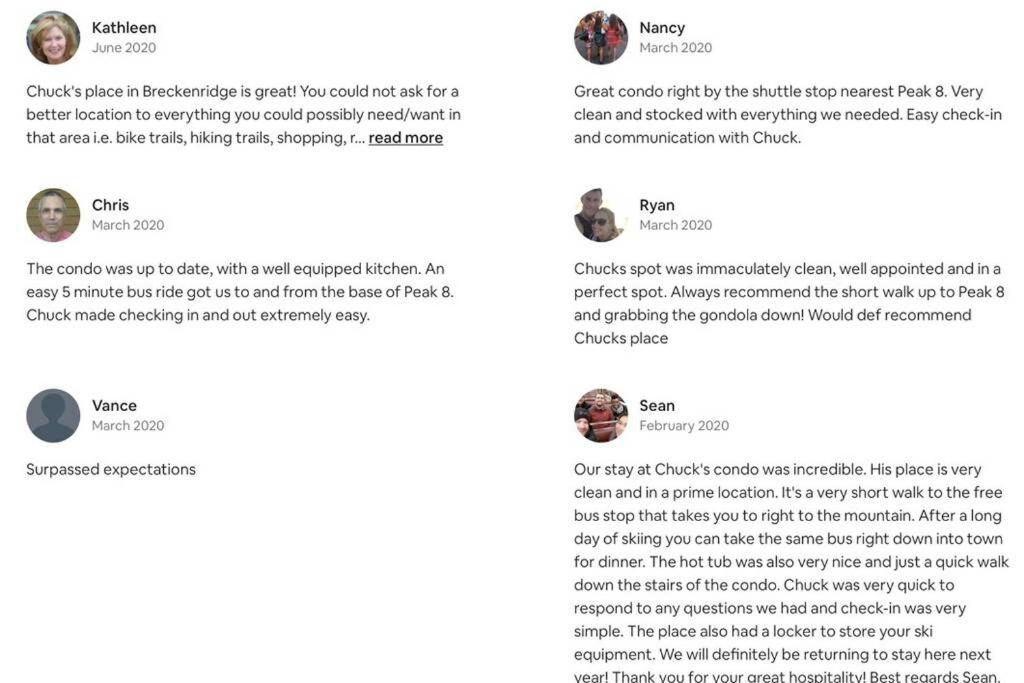Click the Surpassed expectations review text
This screenshot has height=683, width=1024.
(111, 469)
